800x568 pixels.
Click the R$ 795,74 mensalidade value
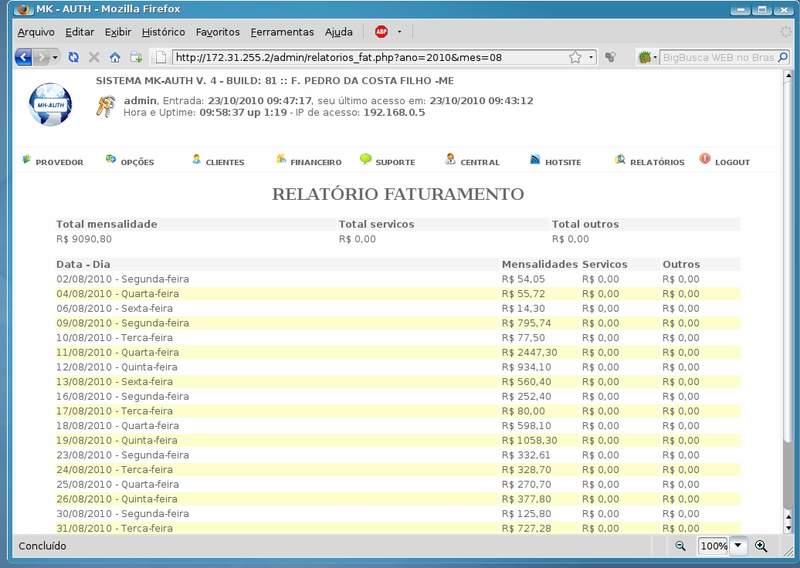[x=526, y=323]
